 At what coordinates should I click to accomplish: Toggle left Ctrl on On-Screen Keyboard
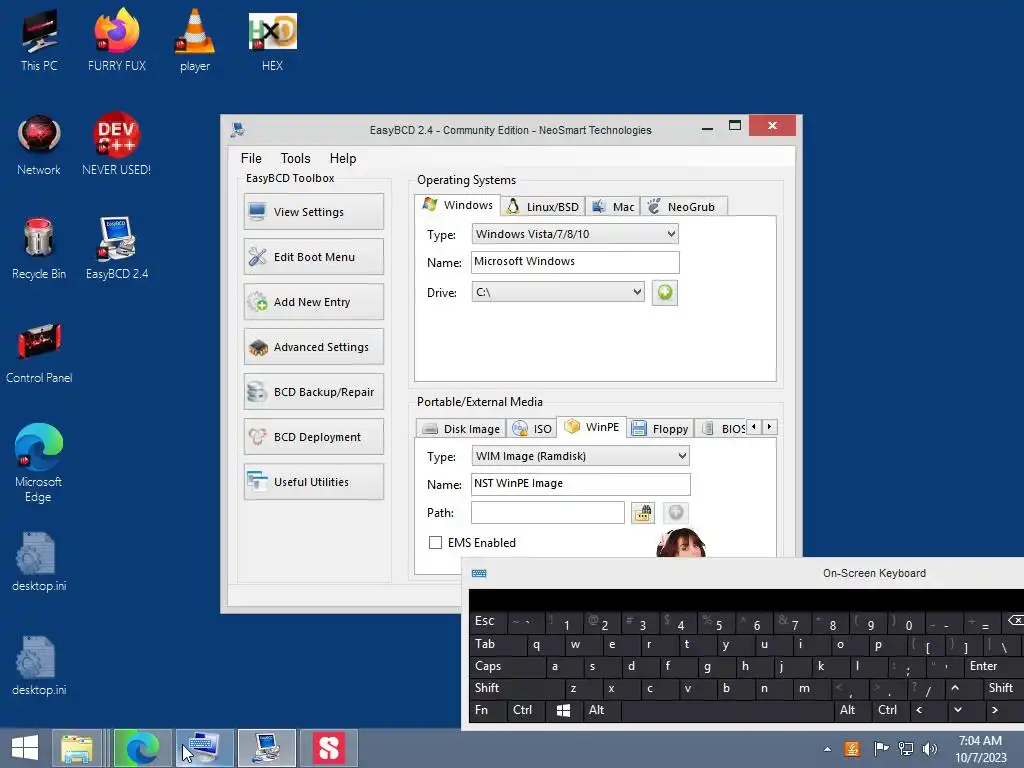(x=526, y=710)
